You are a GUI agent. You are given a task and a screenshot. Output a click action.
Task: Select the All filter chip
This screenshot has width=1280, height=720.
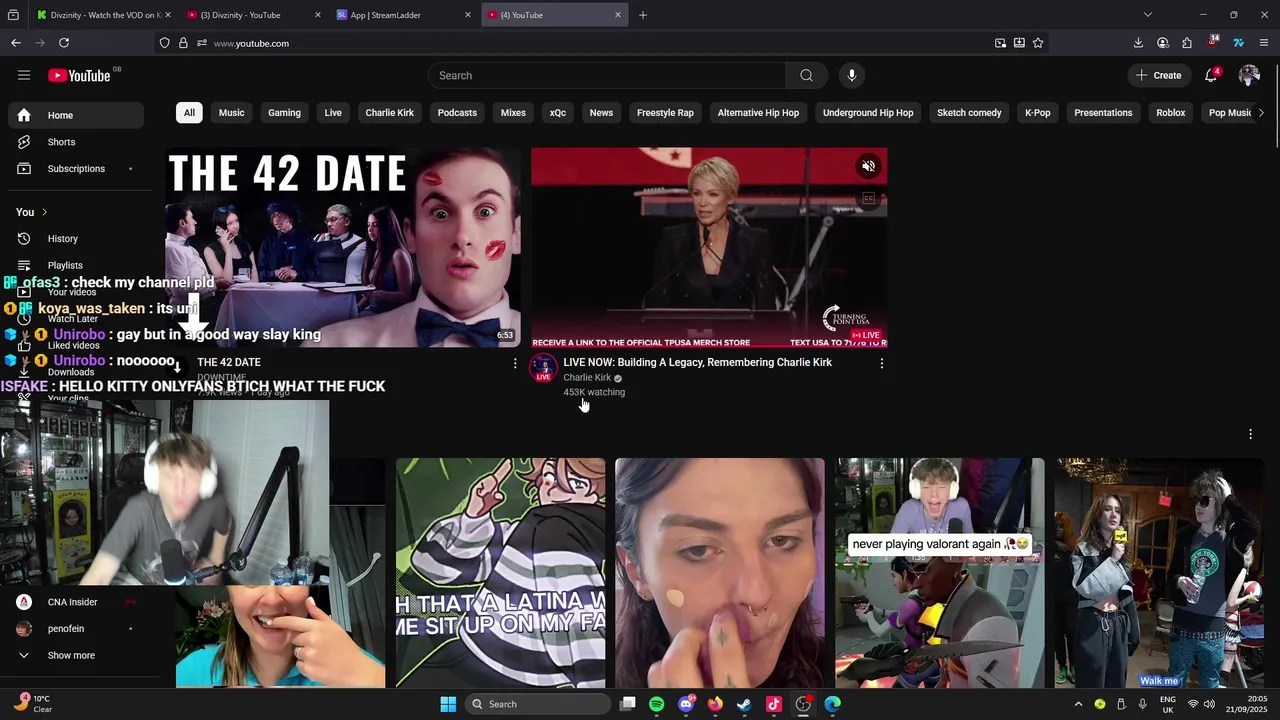189,112
